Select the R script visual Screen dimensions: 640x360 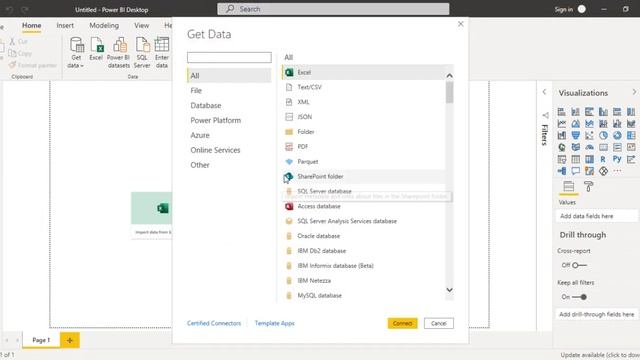coord(603,159)
